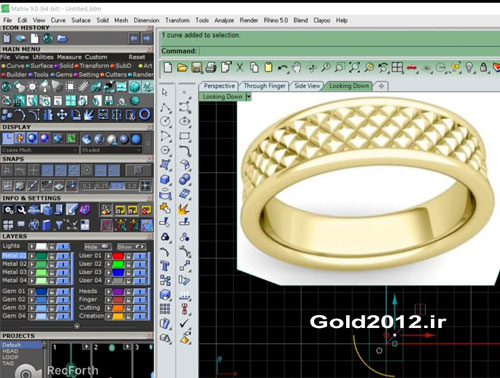500x378 pixels.
Task: Click the clipboard icon in Icon History
Action: pos(7,39)
